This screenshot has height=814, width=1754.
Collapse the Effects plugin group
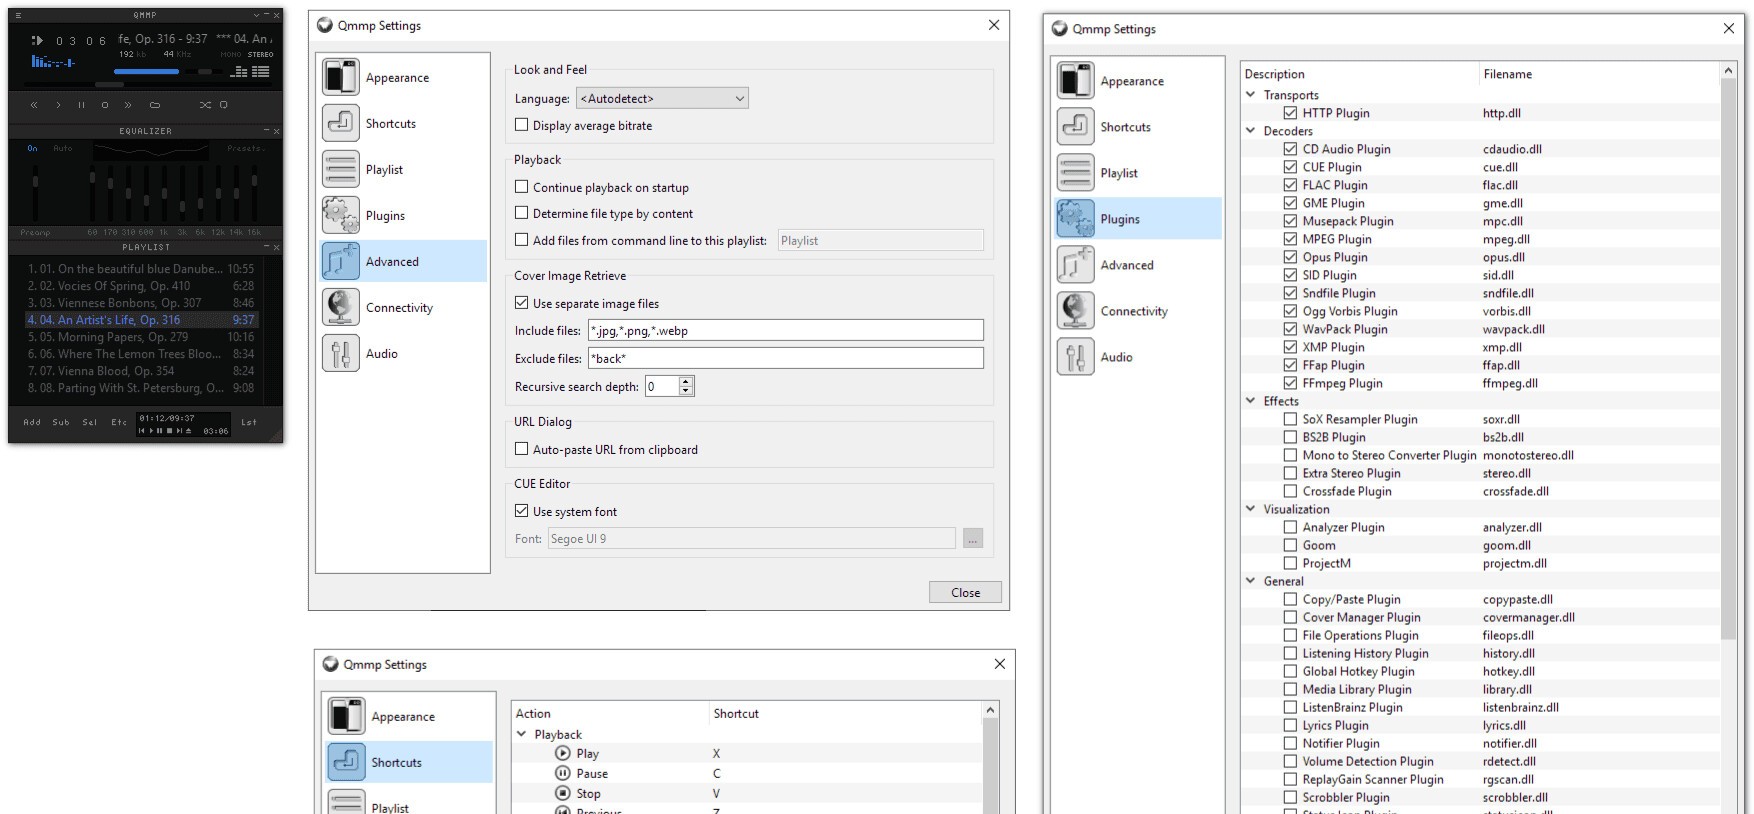coord(1251,401)
